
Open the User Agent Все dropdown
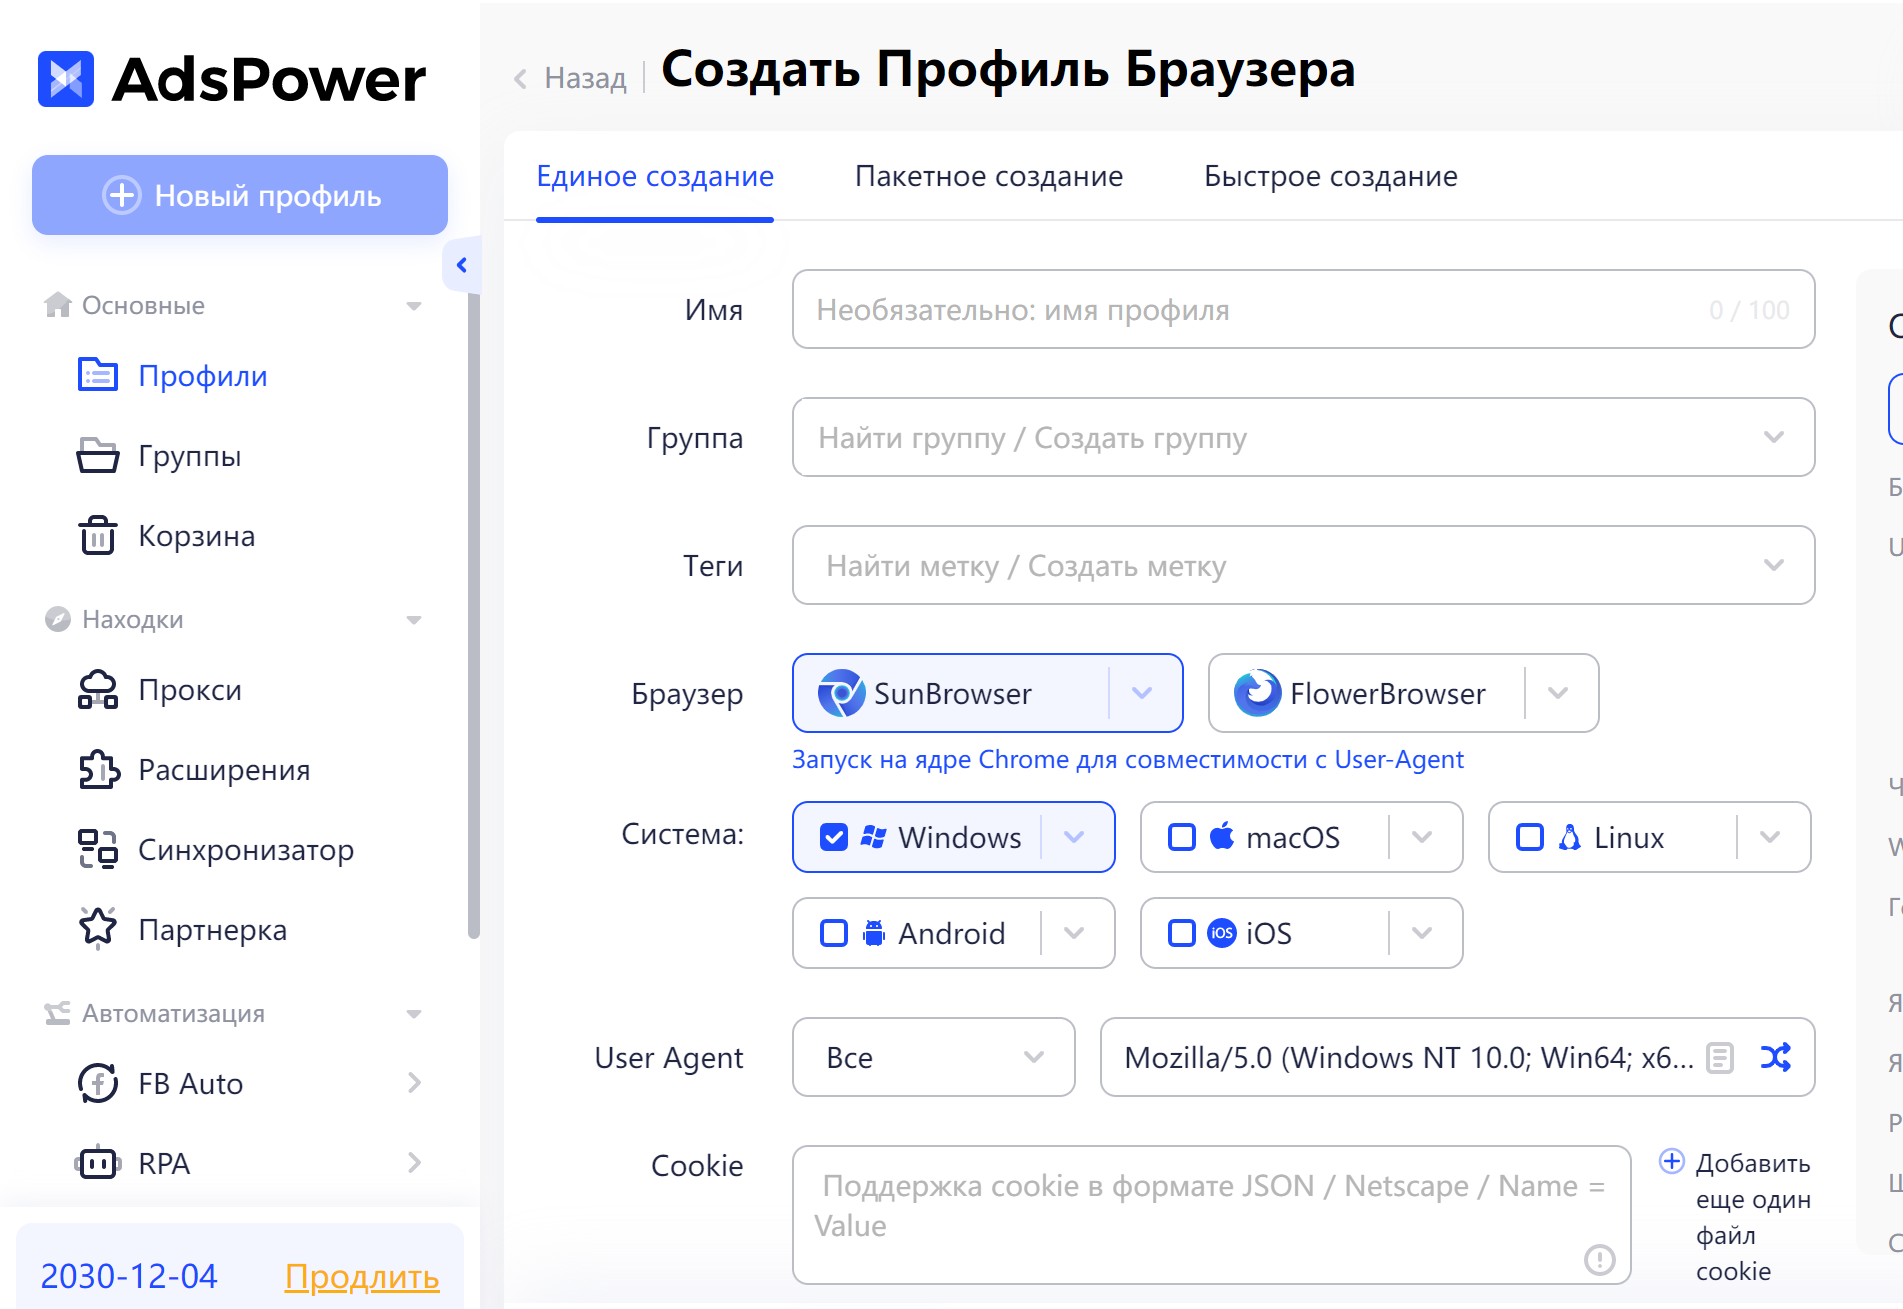click(x=934, y=1057)
